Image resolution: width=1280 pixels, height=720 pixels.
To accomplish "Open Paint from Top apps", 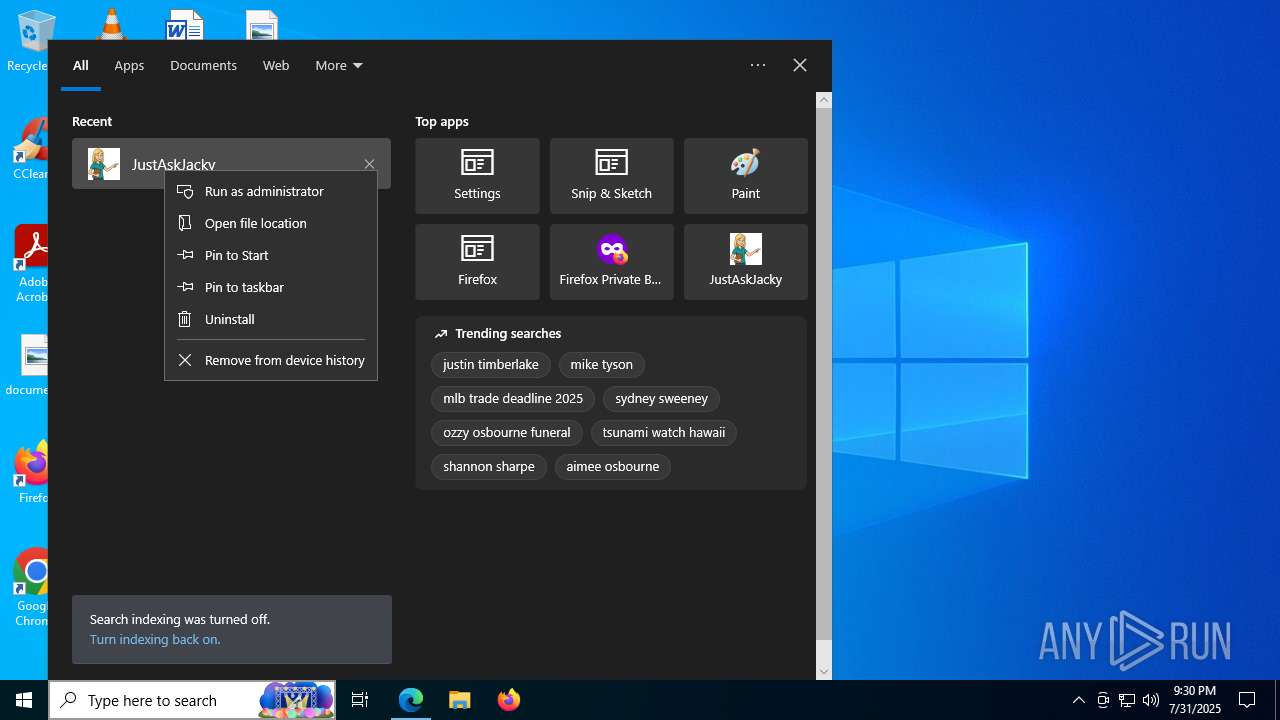I will [745, 176].
